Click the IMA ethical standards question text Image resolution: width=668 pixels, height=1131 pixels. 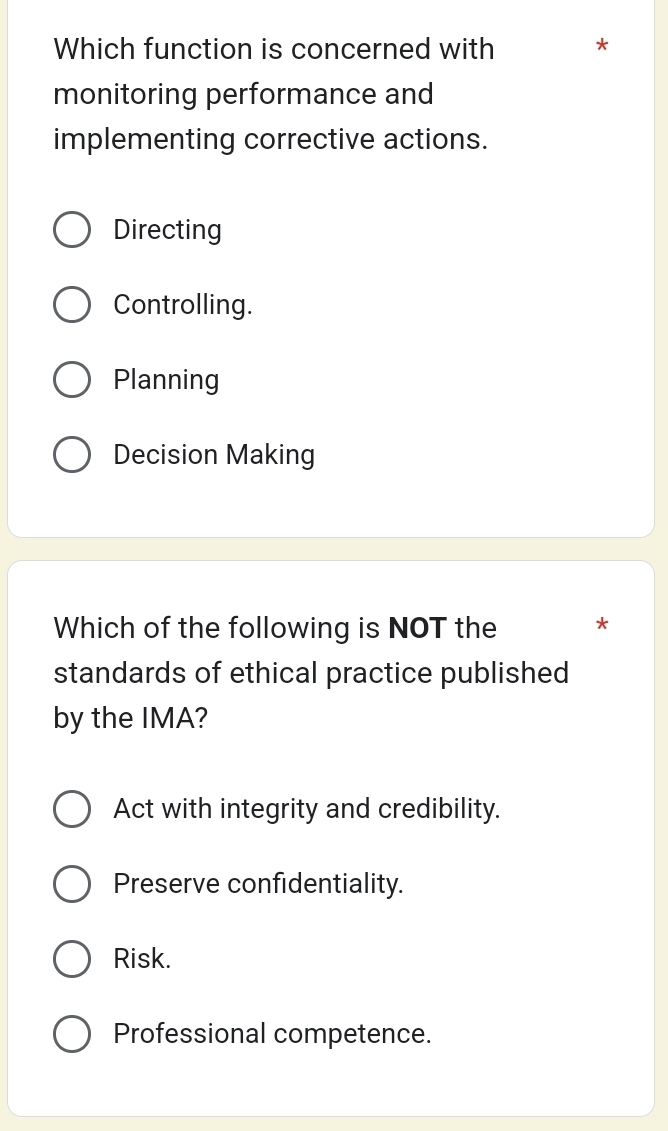pyautogui.click(x=311, y=672)
